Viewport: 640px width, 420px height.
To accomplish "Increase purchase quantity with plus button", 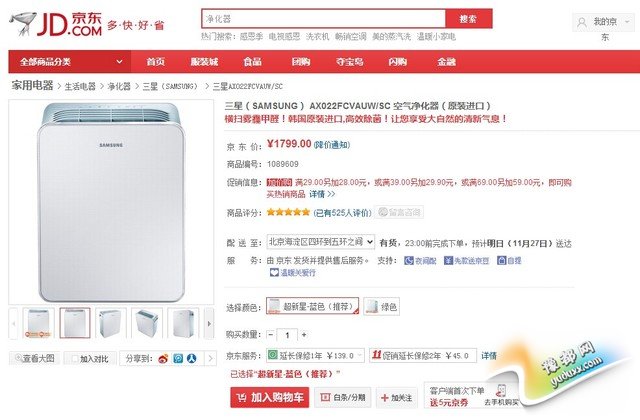I will click(304, 335).
